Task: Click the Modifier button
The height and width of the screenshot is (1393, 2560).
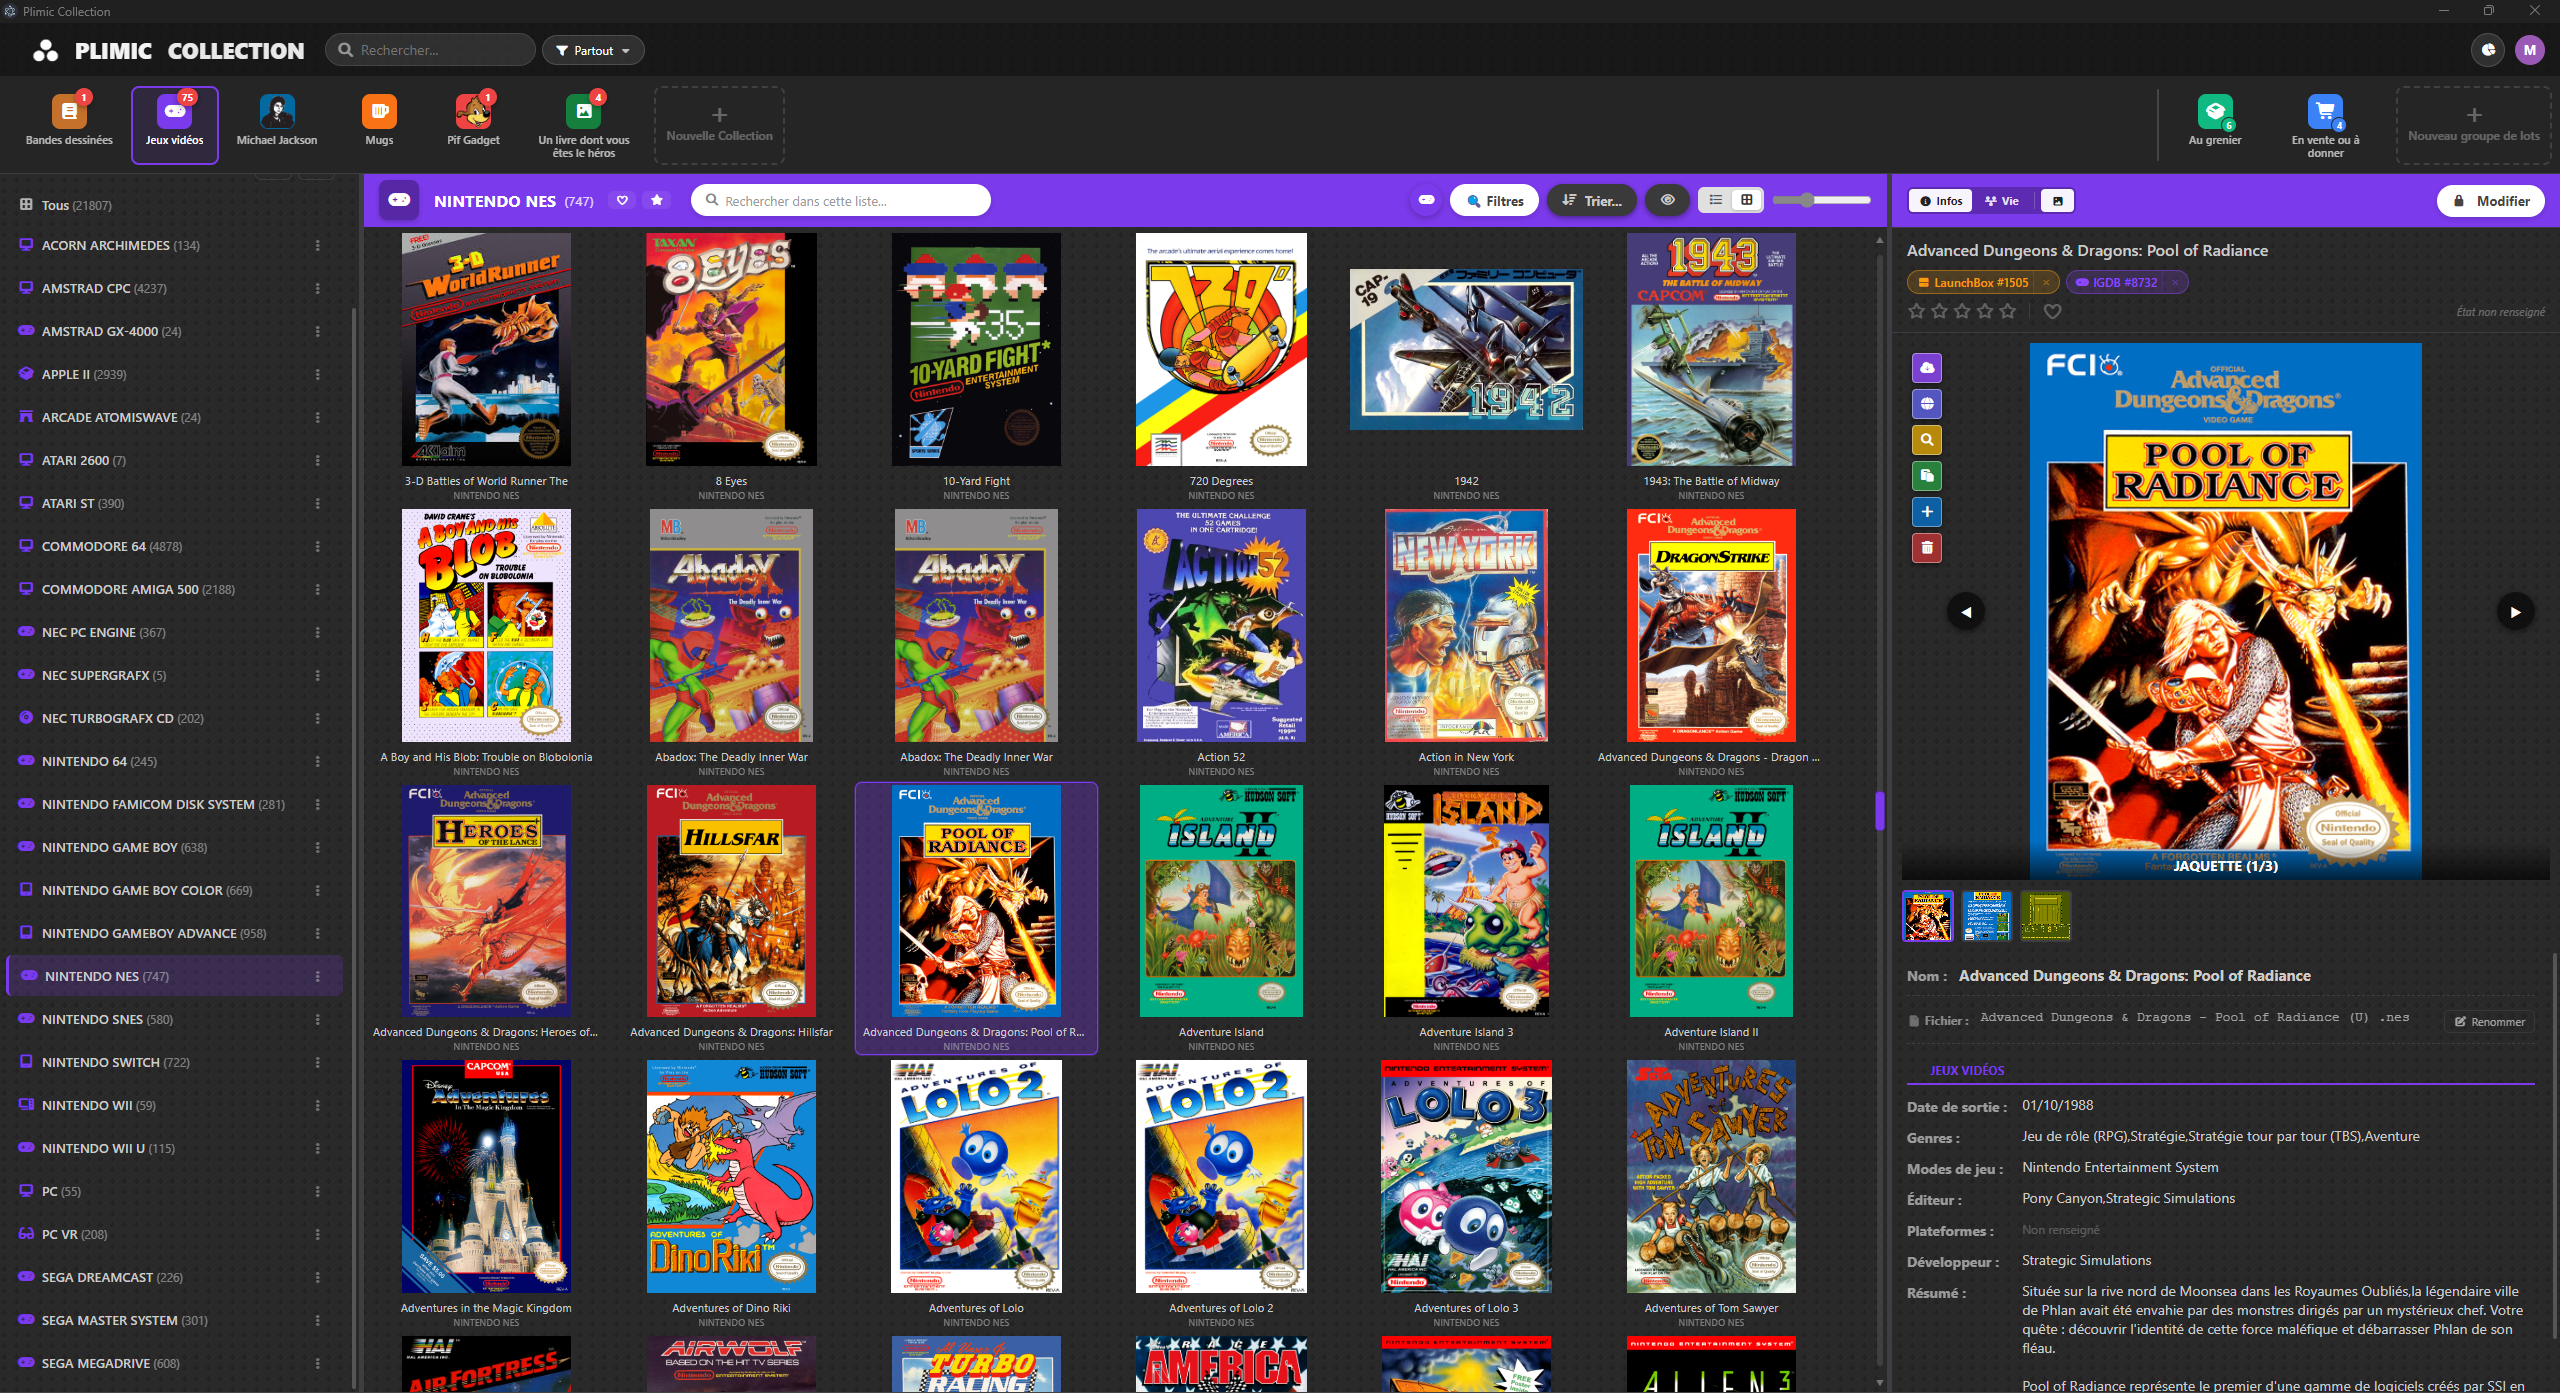Action: click(x=2490, y=200)
